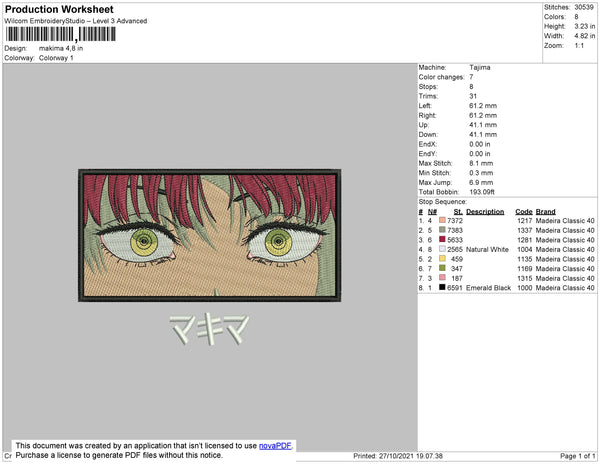Click the Up value '41.1 mm'
Screen dimensions: 600x464
pyautogui.click(x=483, y=125)
